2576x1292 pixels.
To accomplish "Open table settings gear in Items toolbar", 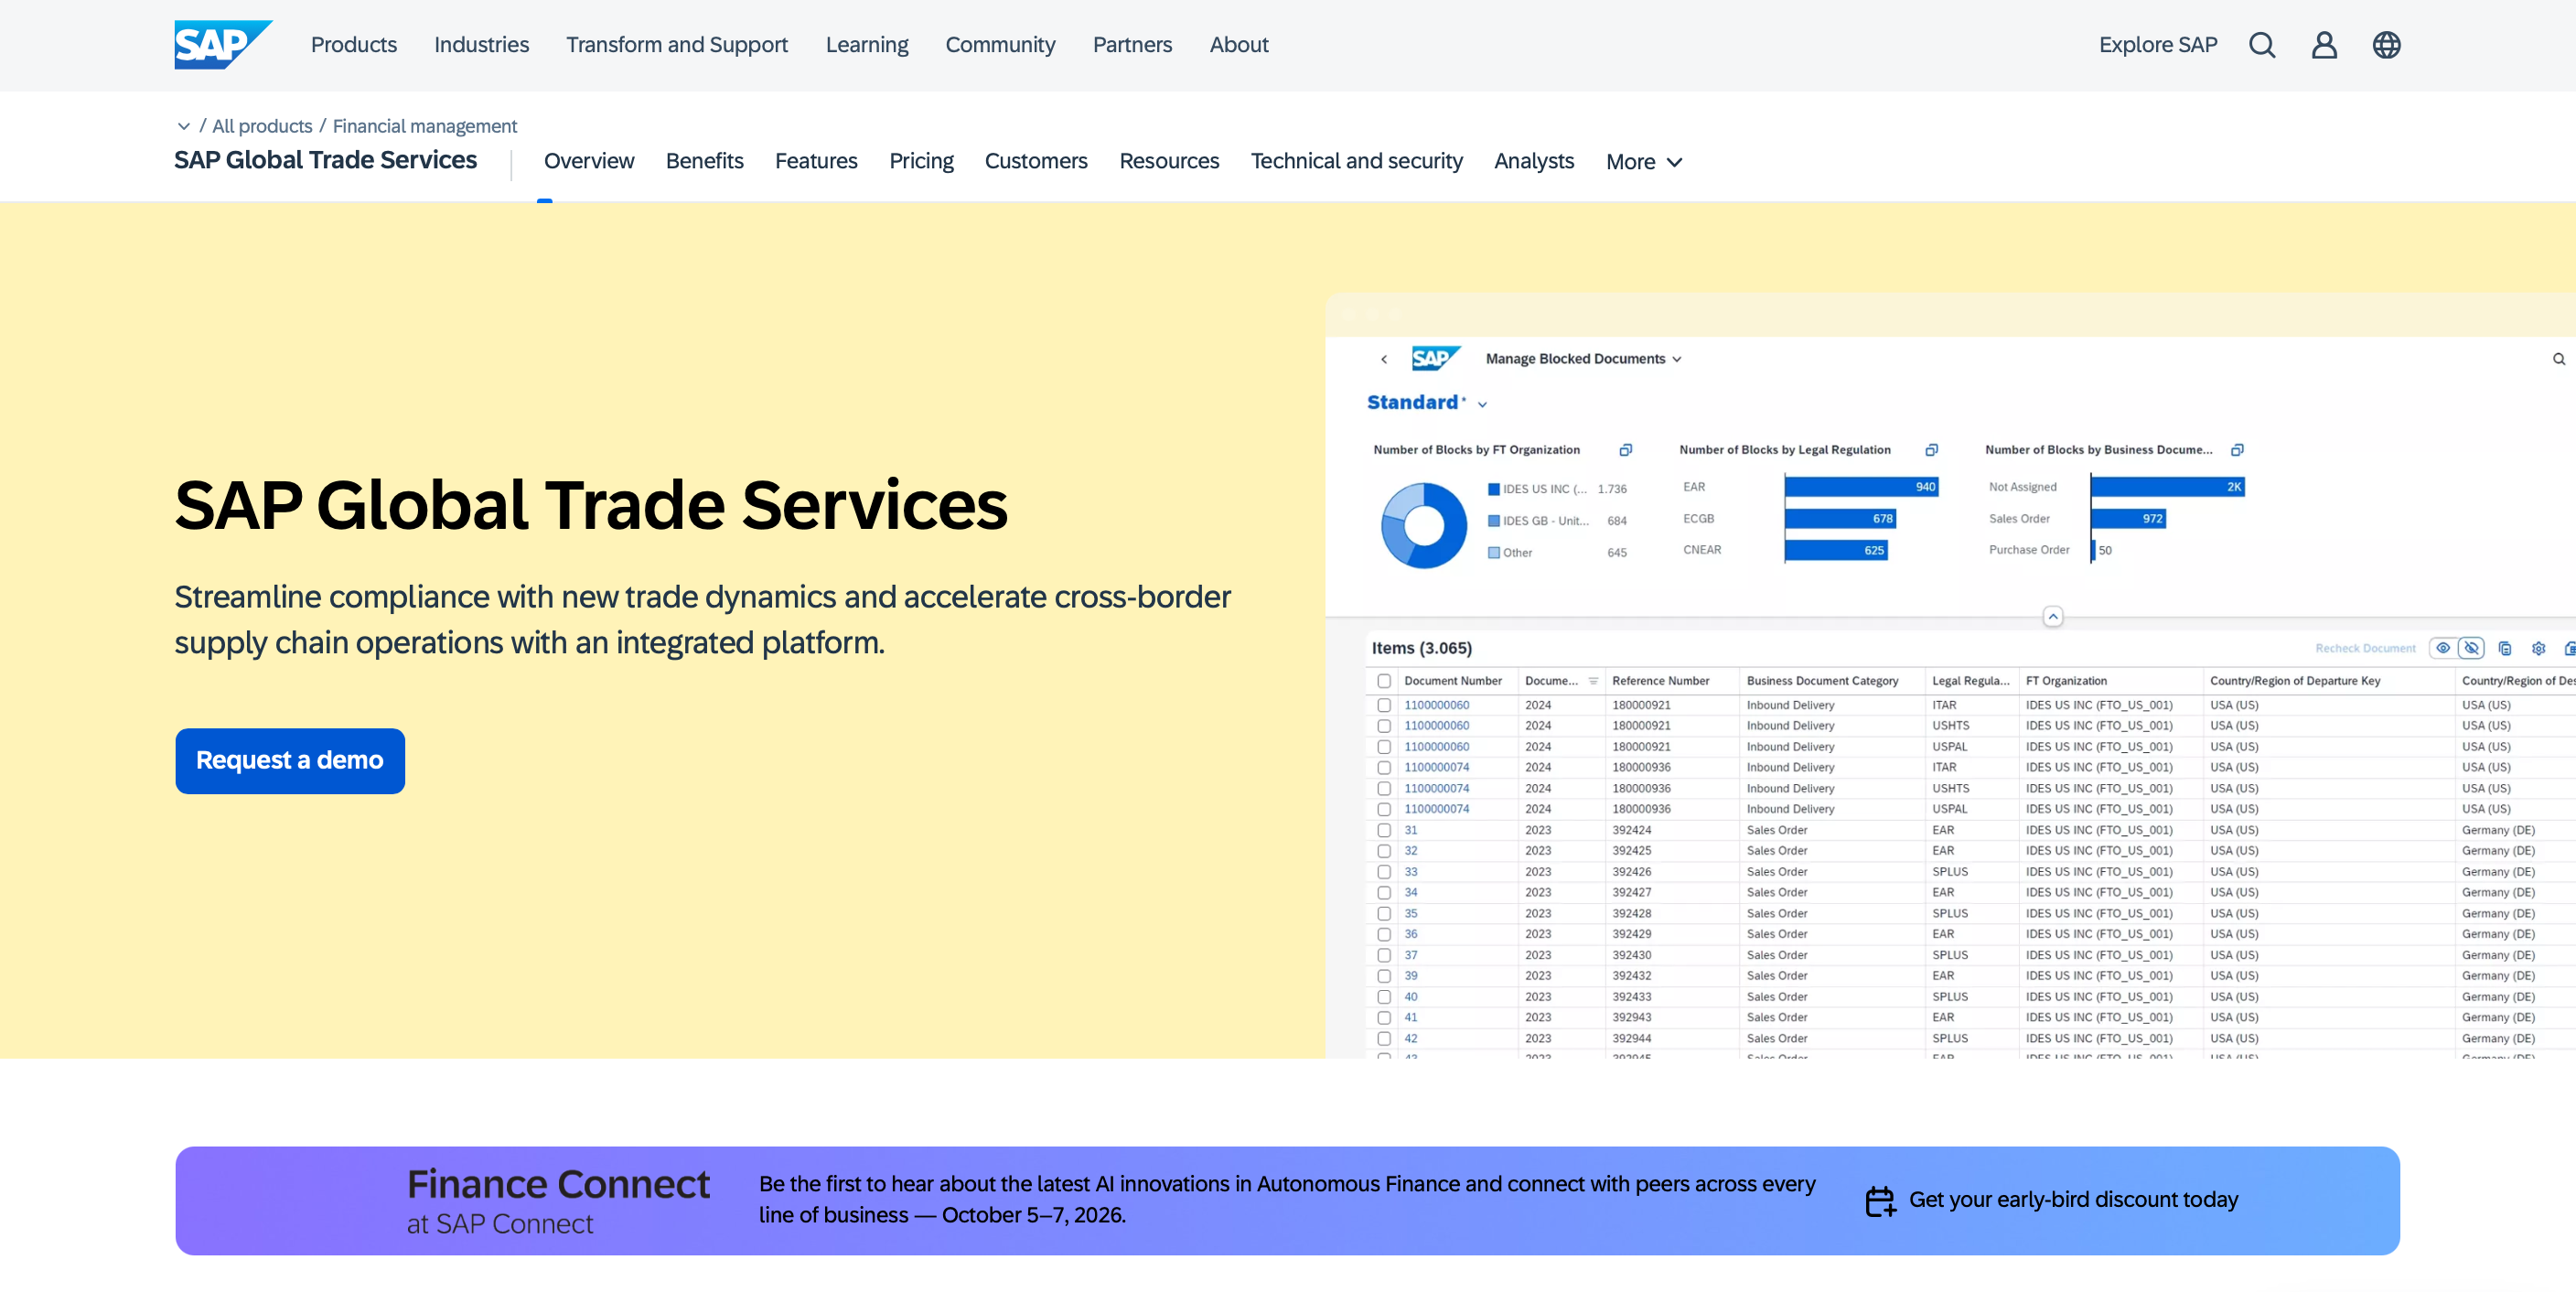I will coord(2538,648).
